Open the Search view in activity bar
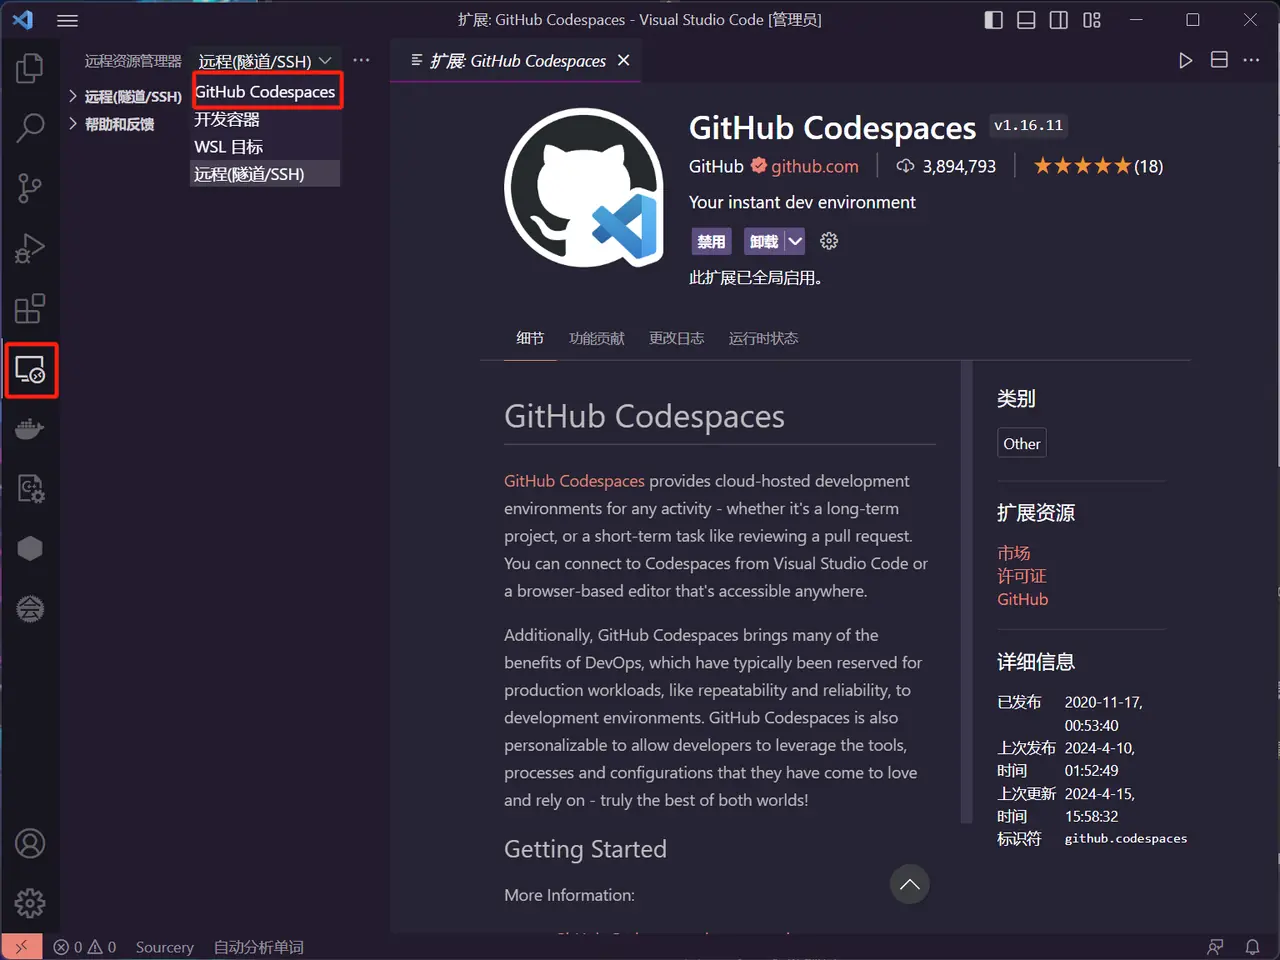1280x960 pixels. tap(30, 128)
